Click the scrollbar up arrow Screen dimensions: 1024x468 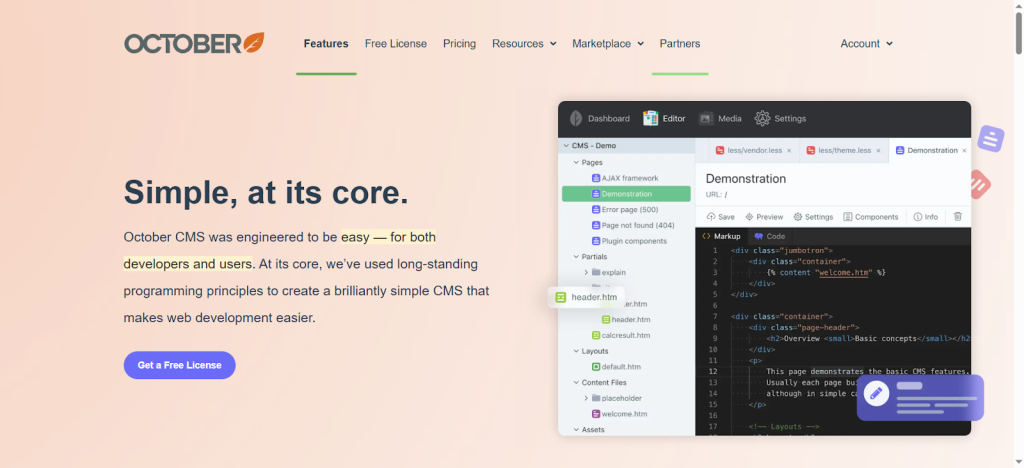[1018, 5]
